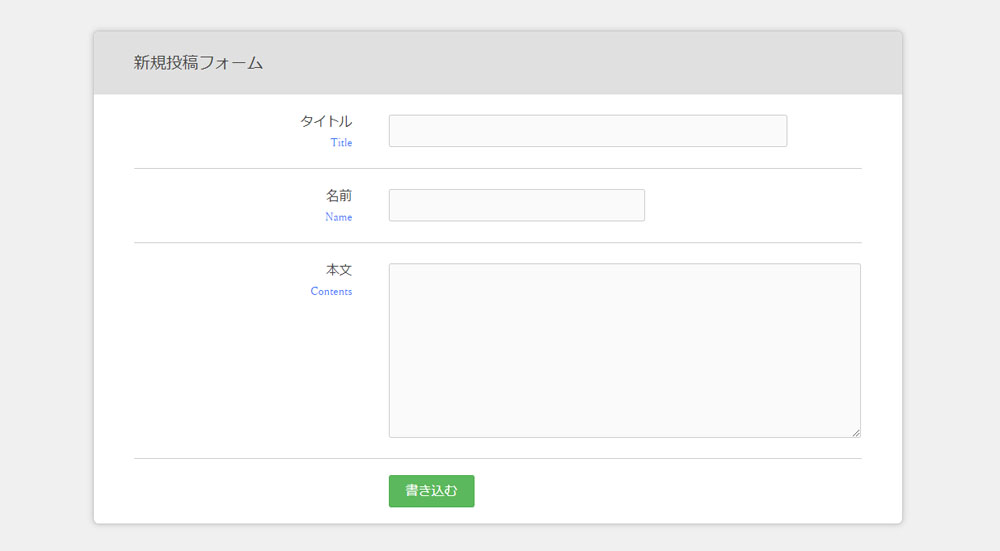Click the divider above the submit button
The width and height of the screenshot is (1000, 551).
[x=497, y=458]
